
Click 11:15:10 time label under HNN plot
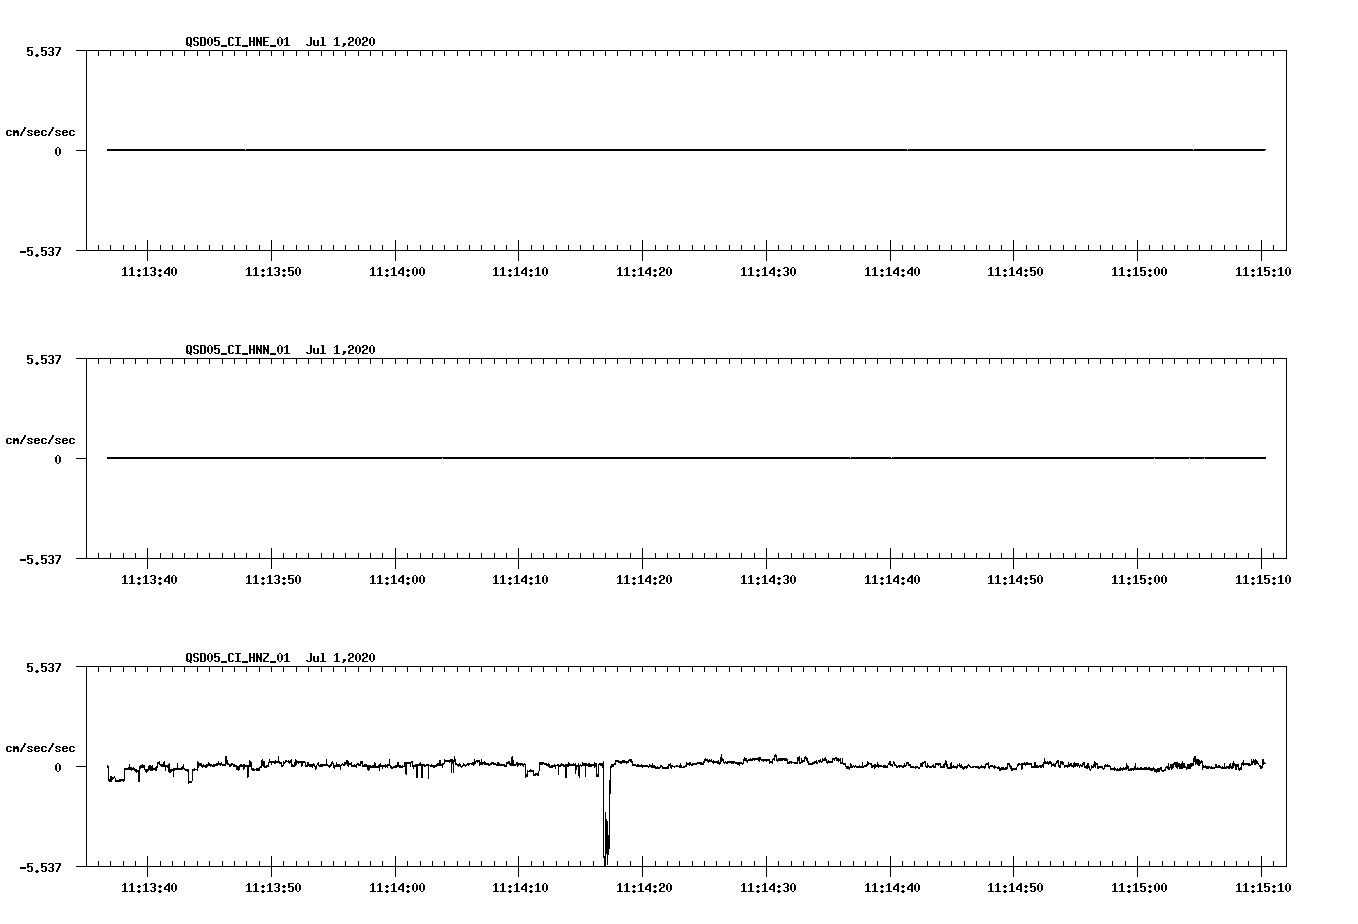[1263, 580]
